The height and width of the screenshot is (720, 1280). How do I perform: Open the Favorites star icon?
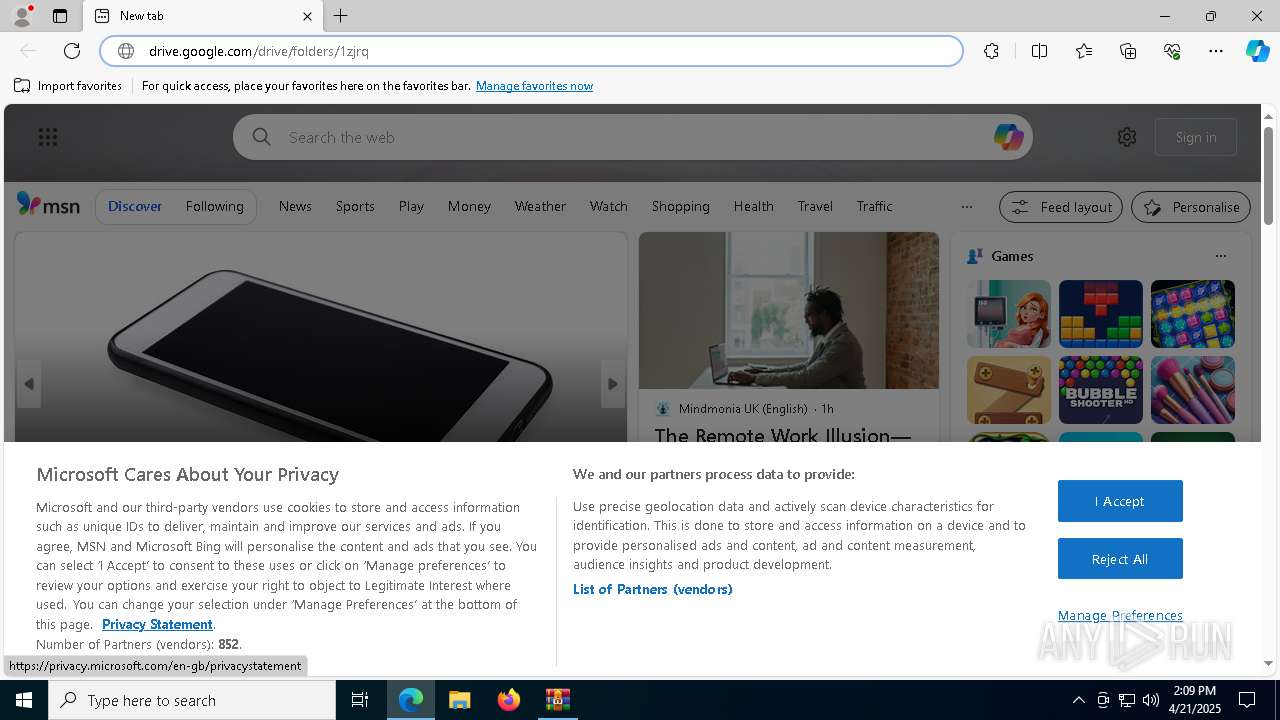click(1084, 51)
